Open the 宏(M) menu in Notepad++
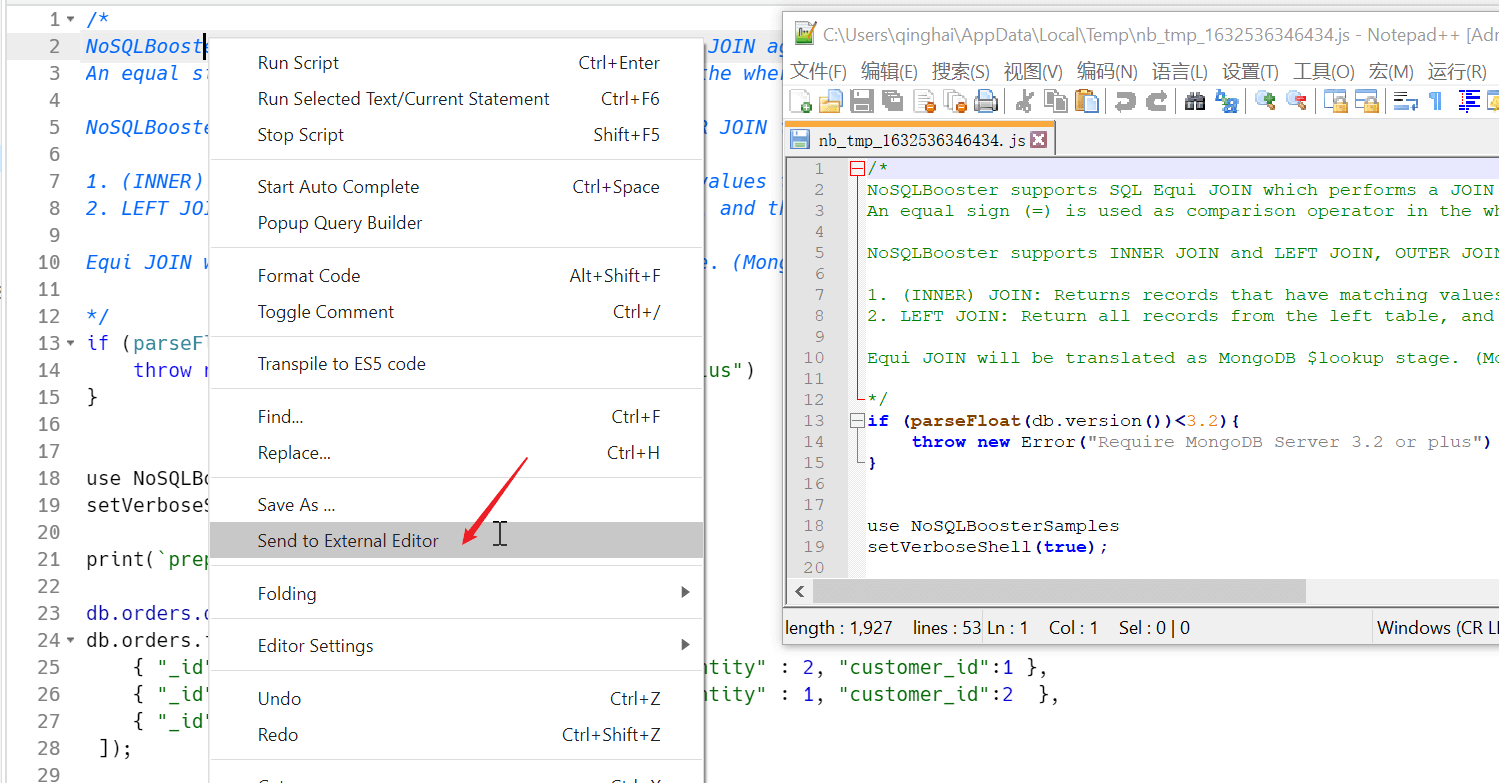1499x783 pixels. (x=1391, y=71)
